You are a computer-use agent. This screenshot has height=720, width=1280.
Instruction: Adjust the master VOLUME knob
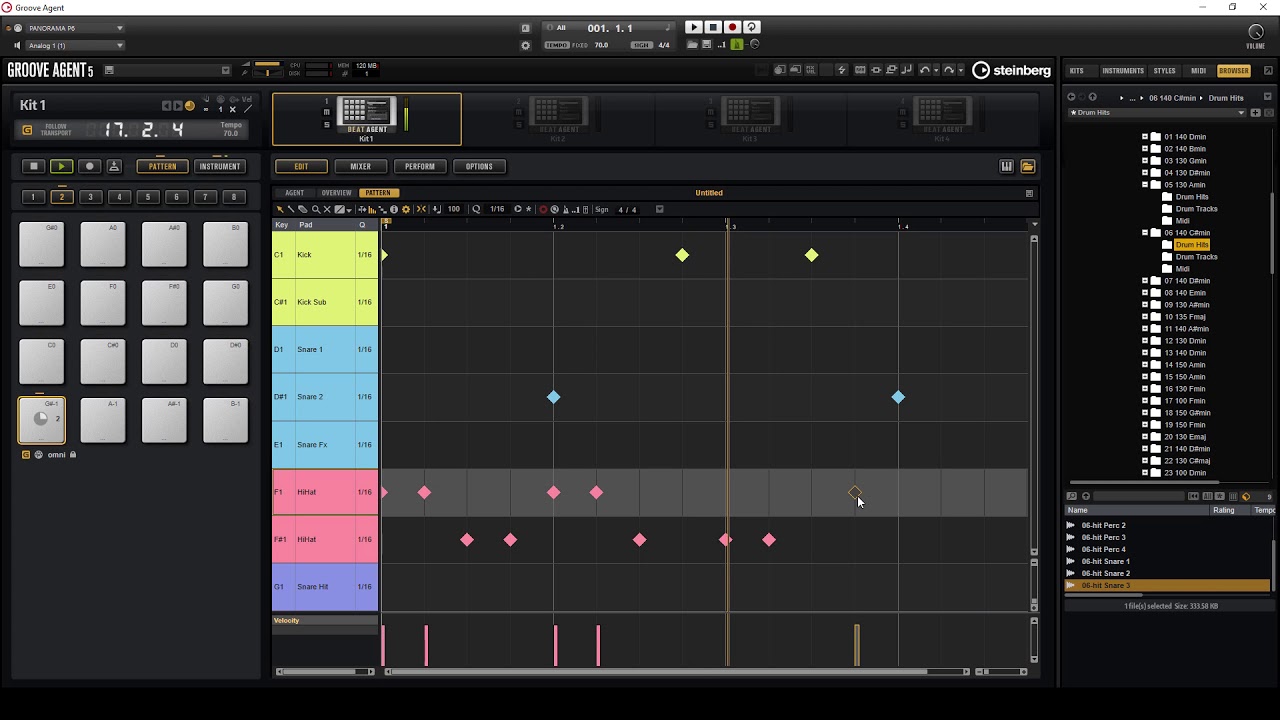[1255, 33]
